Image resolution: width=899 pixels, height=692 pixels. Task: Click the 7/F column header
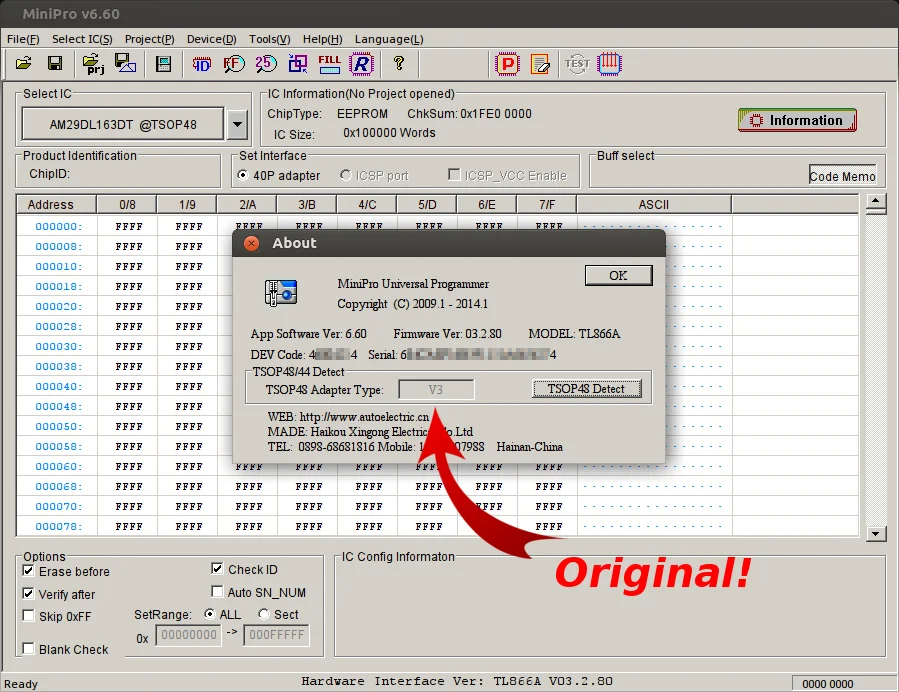[x=547, y=205]
